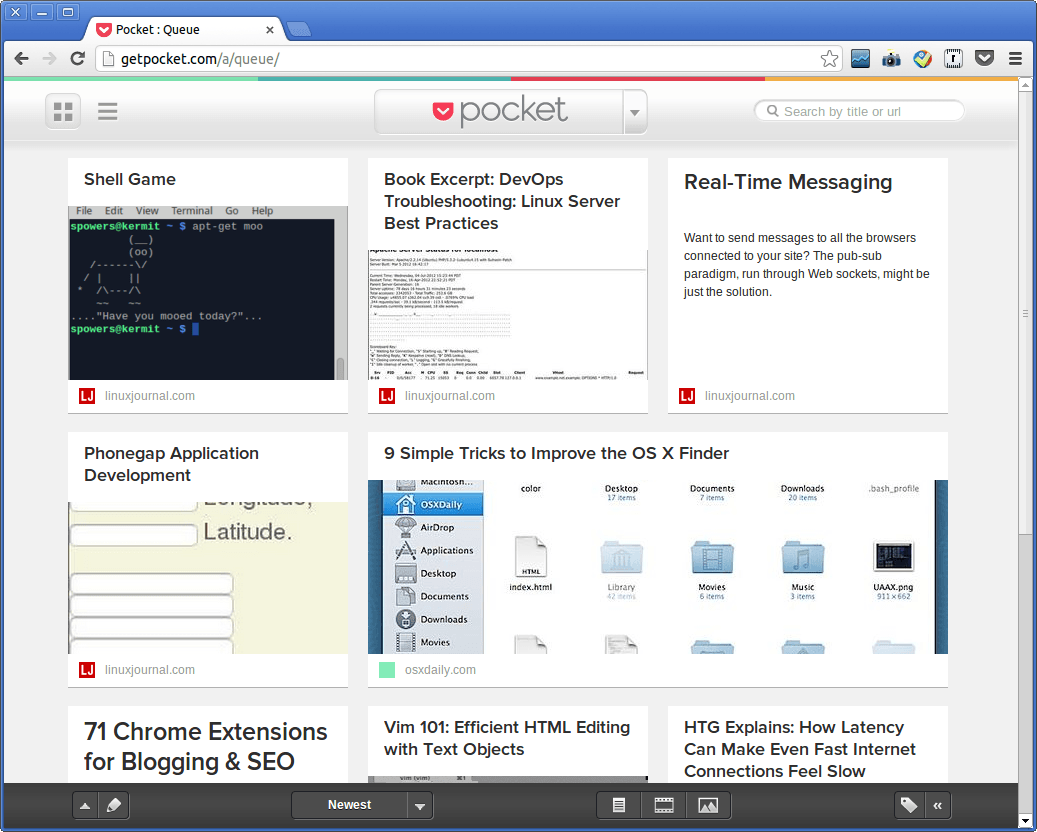1037x832 pixels.
Task: Filter queue by images icon
Action: (x=708, y=805)
